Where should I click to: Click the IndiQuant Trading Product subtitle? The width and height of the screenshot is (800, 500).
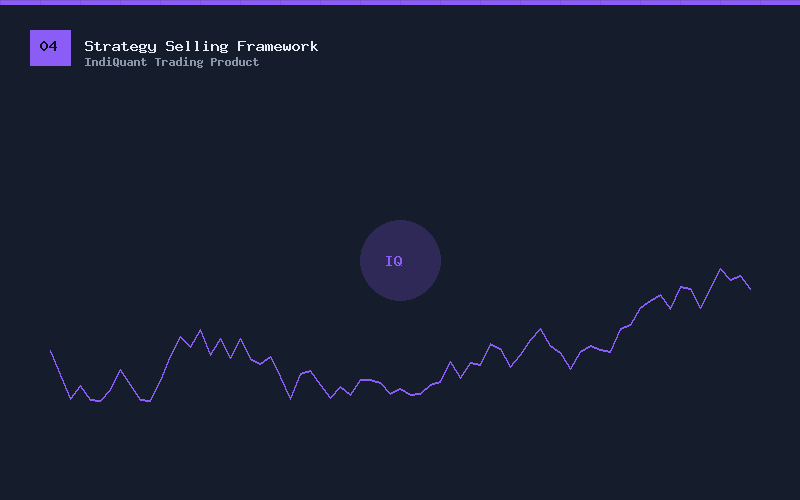pyautogui.click(x=171, y=62)
